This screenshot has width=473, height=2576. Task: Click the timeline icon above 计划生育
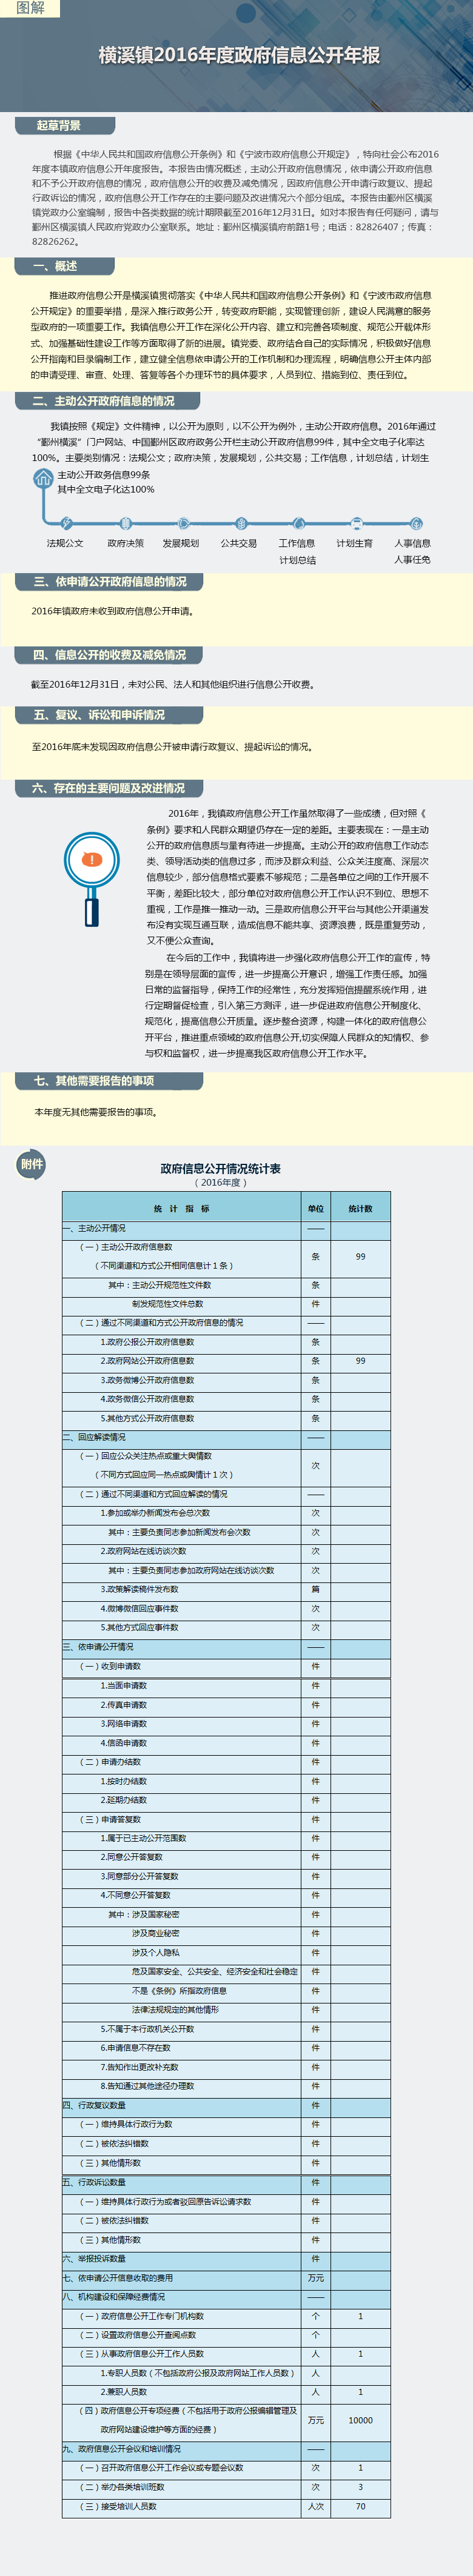pyautogui.click(x=356, y=523)
